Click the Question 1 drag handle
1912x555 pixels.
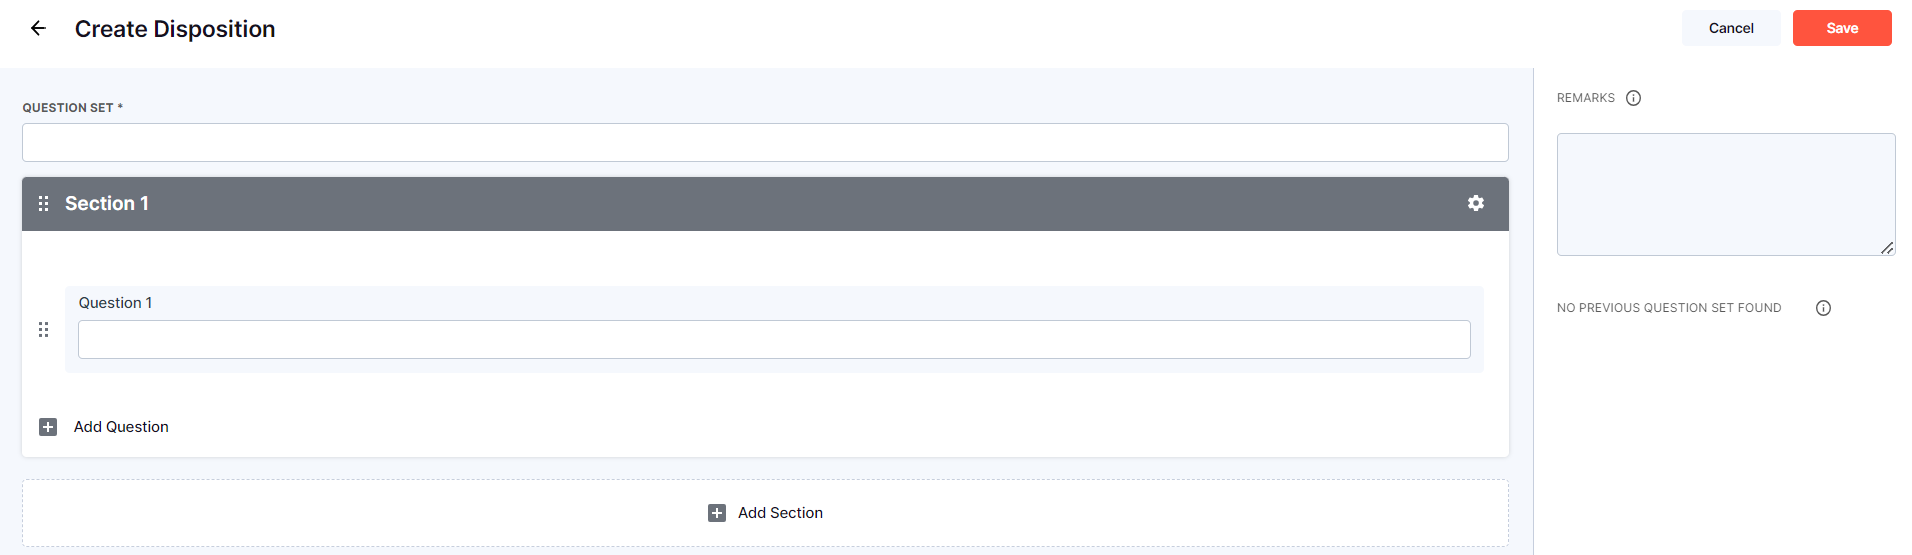pyautogui.click(x=43, y=330)
